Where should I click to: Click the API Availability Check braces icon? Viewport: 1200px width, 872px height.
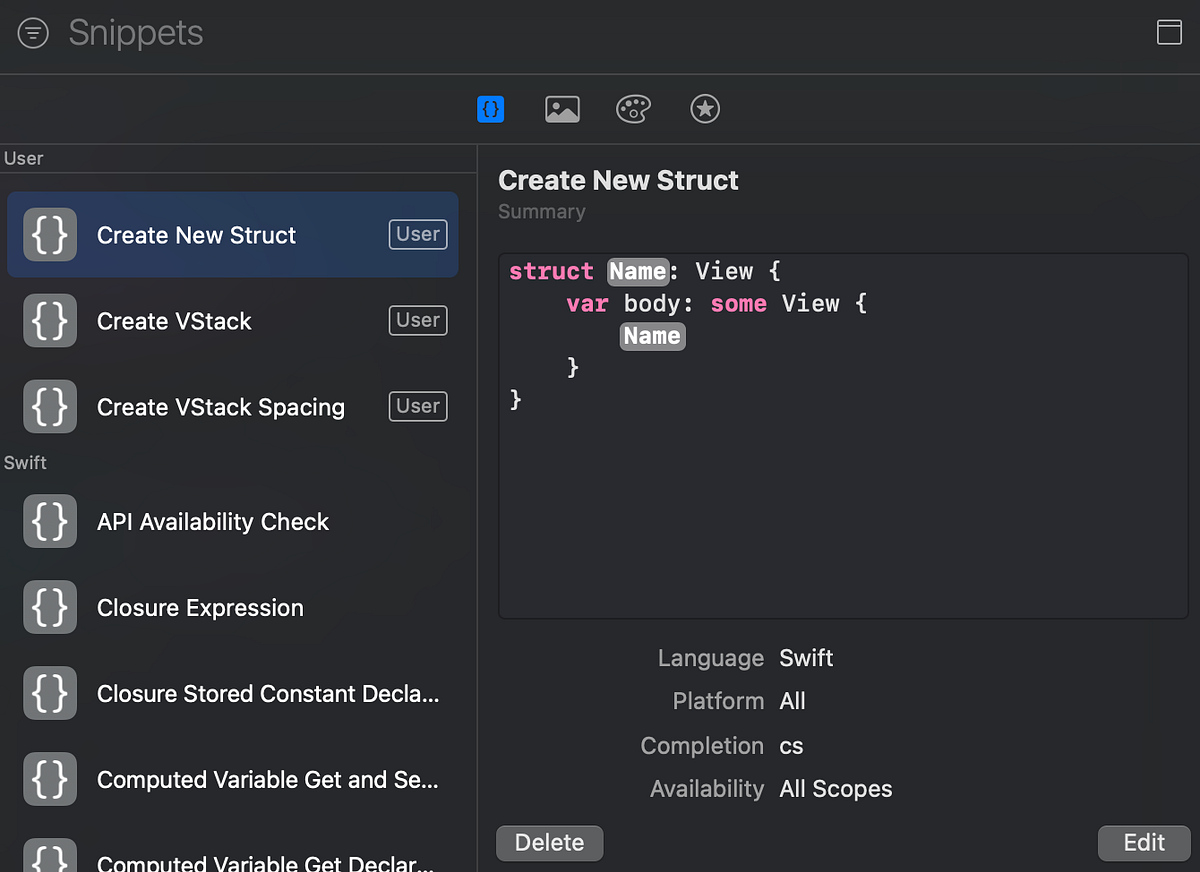pyautogui.click(x=49, y=521)
